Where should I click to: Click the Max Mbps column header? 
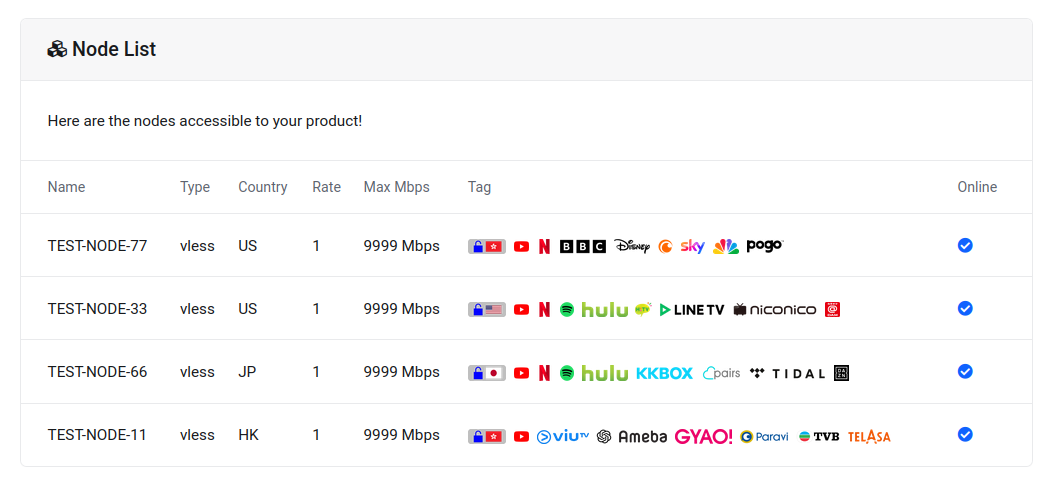click(396, 187)
